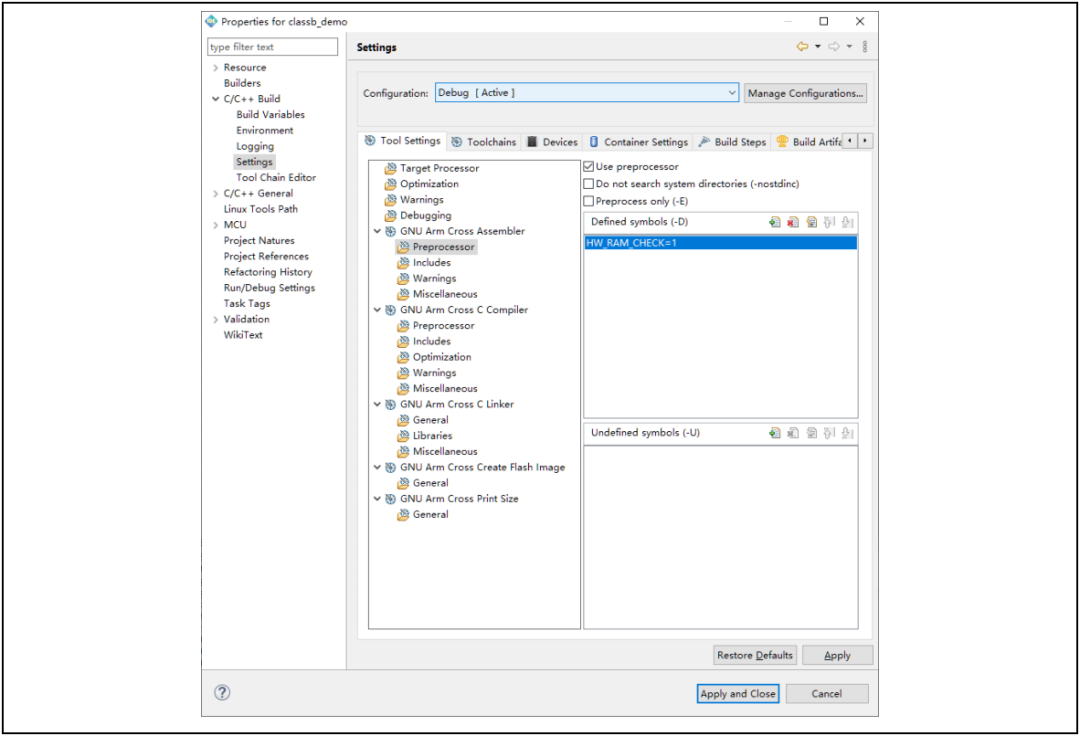
Task: Enable Do not search system directories checkbox
Action: pos(589,184)
